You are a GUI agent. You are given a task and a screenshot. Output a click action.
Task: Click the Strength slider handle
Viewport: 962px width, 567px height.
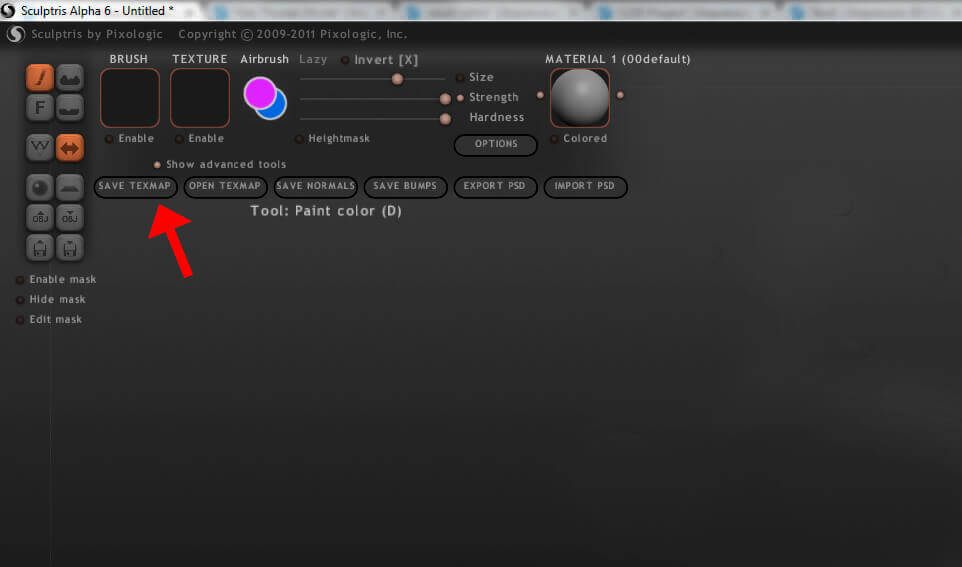(x=445, y=99)
